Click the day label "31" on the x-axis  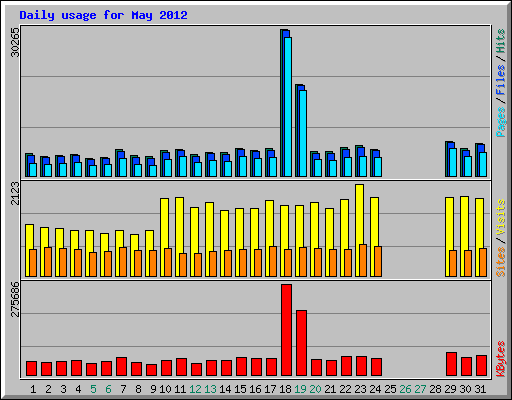(x=480, y=389)
